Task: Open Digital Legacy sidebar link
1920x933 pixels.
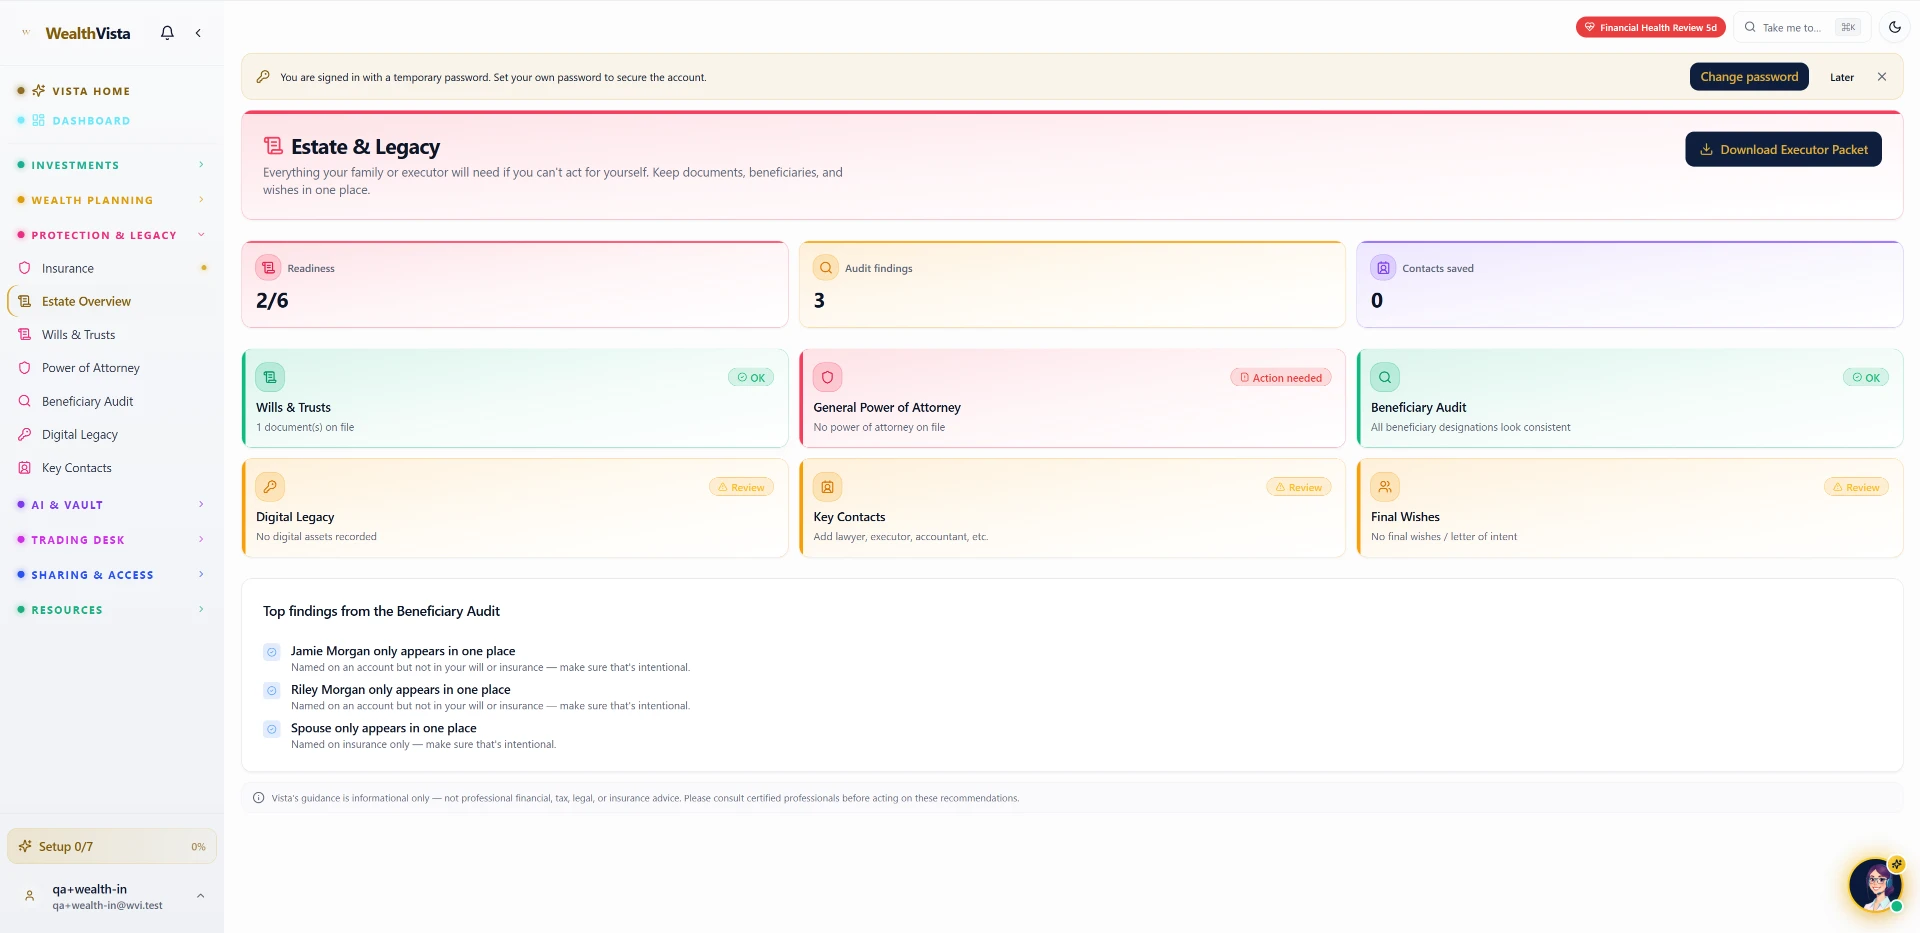Action: 112,435
